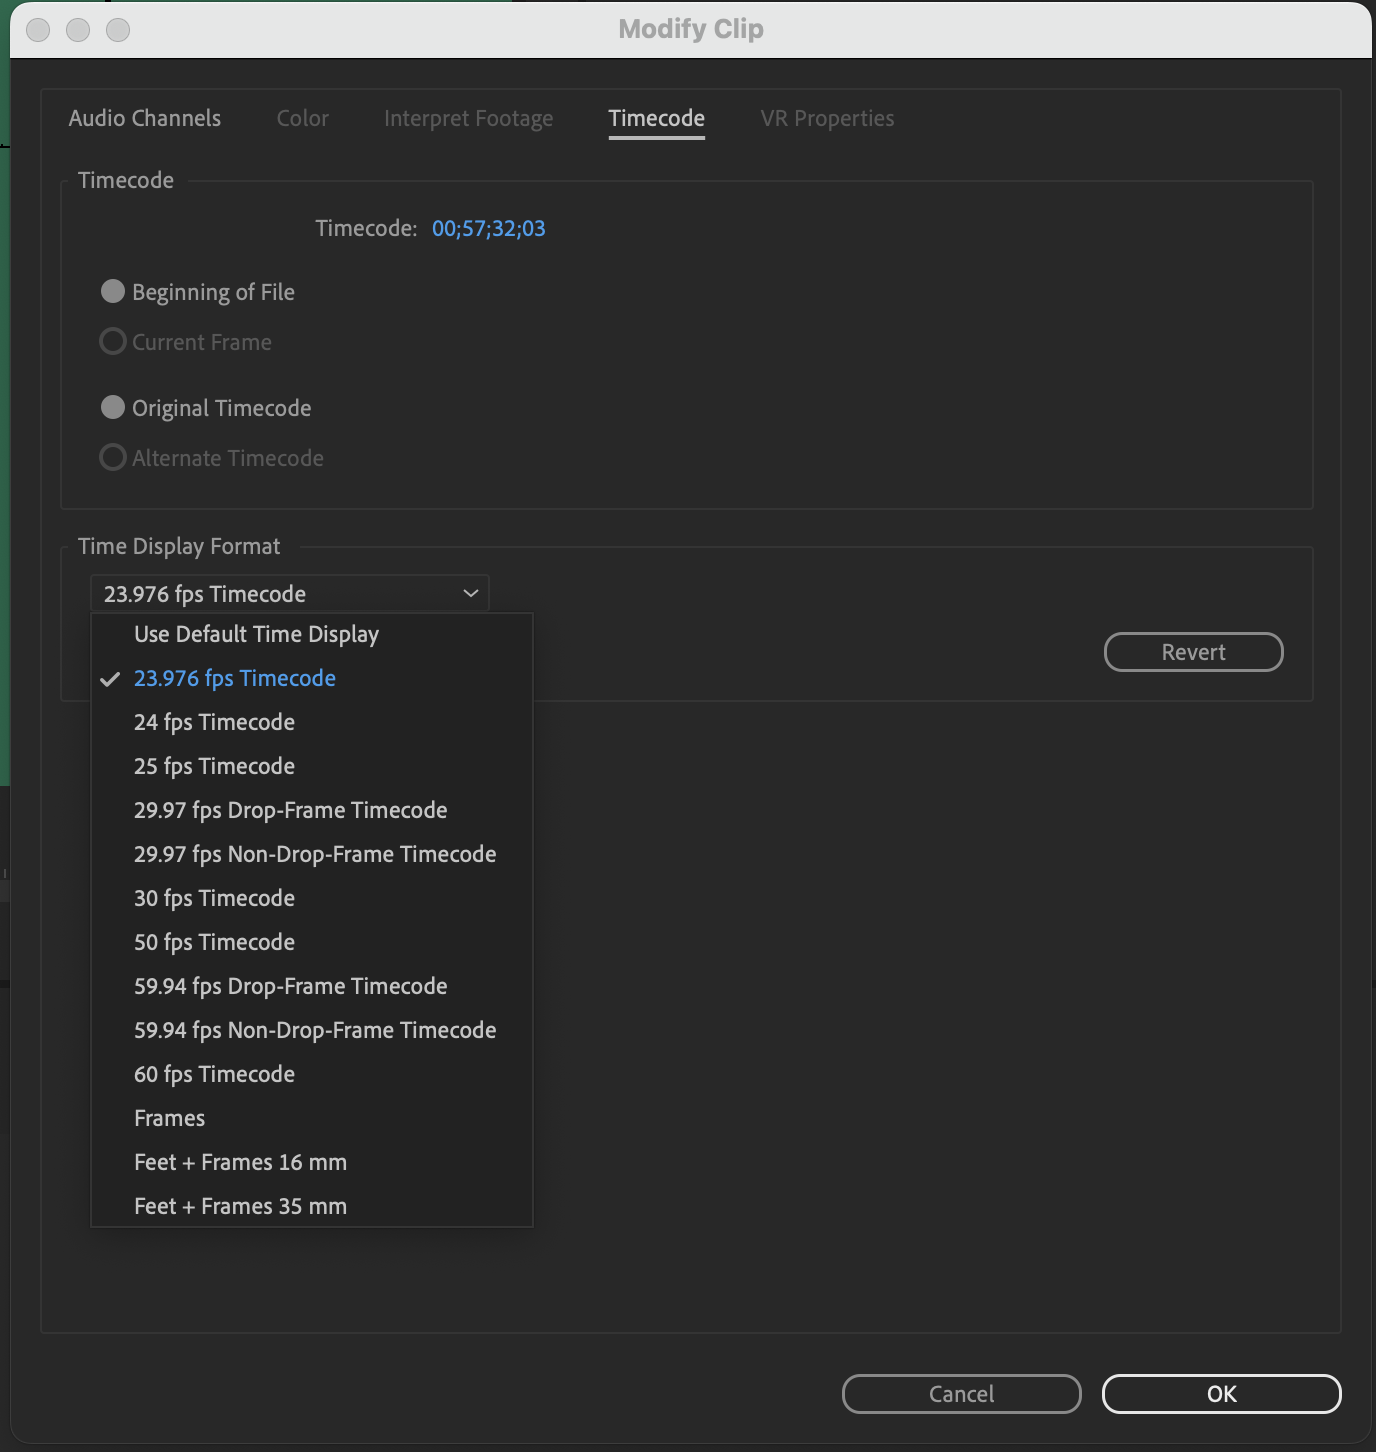Select 29.97 fps Drop-Frame Timecode
This screenshot has height=1452, width=1376.
click(290, 810)
